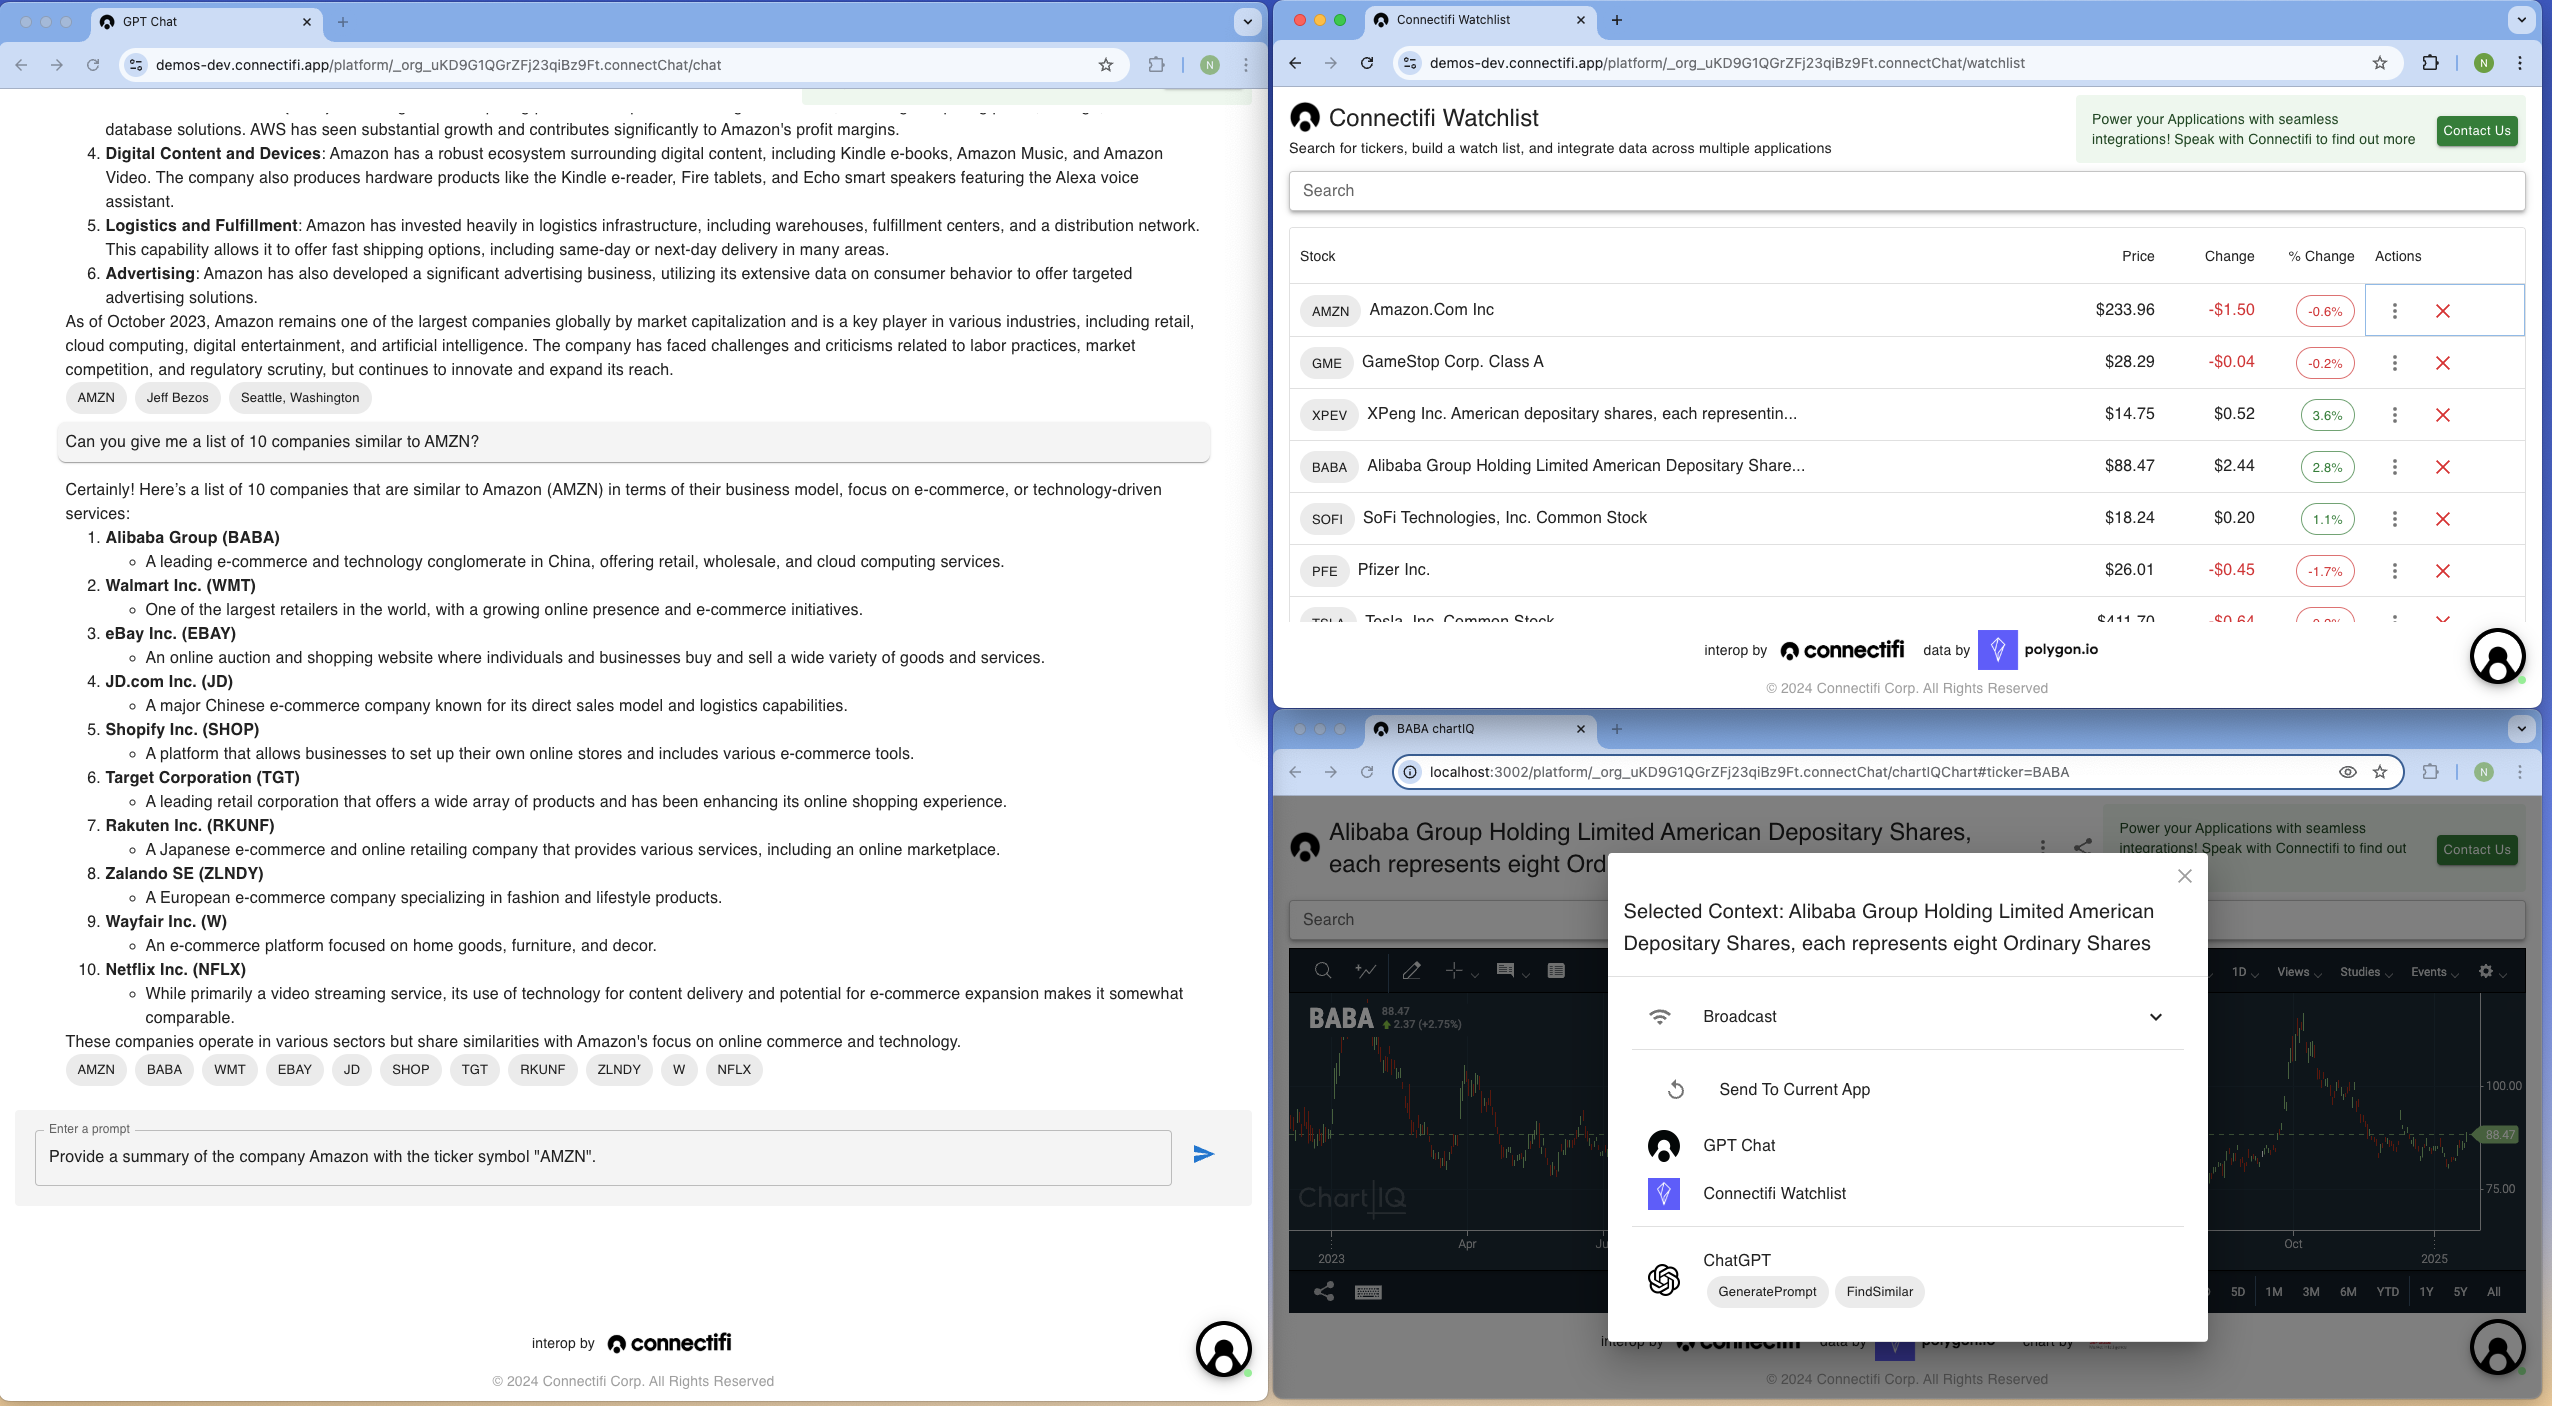Click the GeneratePrompt chip under ChatGPT
This screenshot has width=2552, height=1406.
click(1767, 1292)
